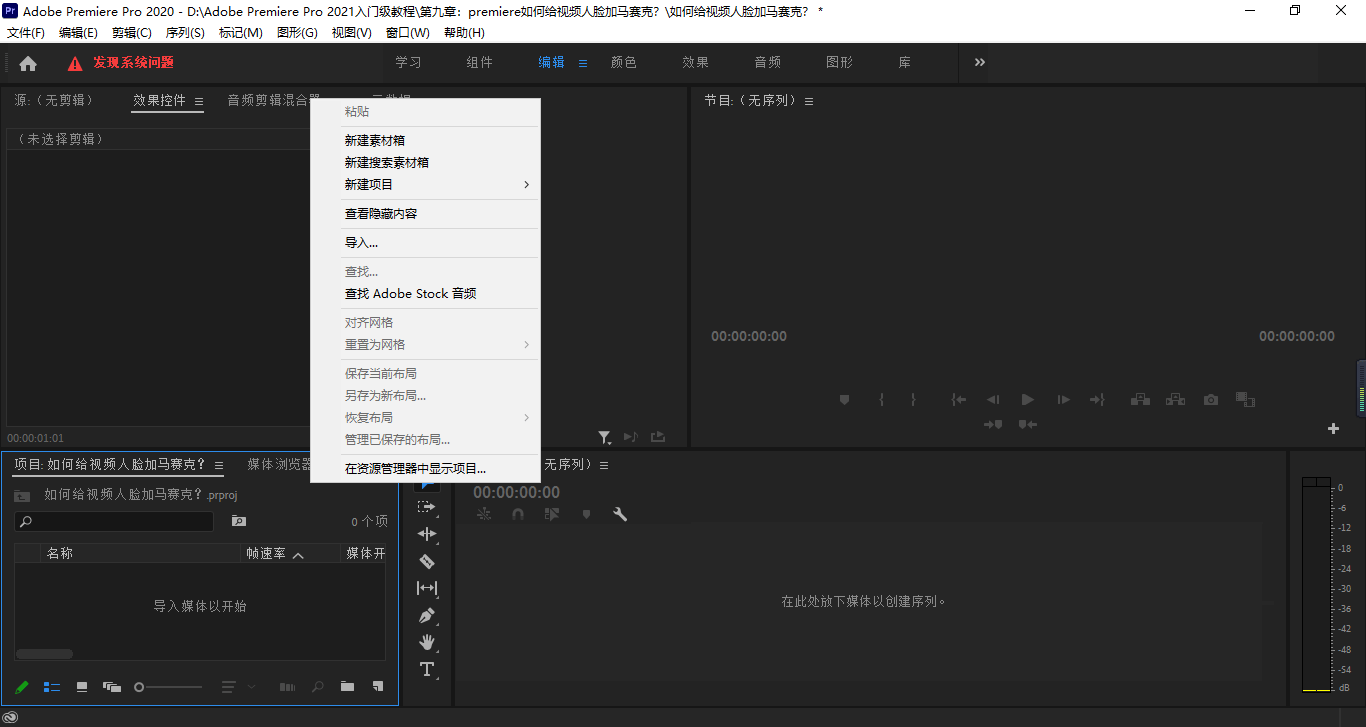Switch the Project panel to List View

click(x=52, y=687)
